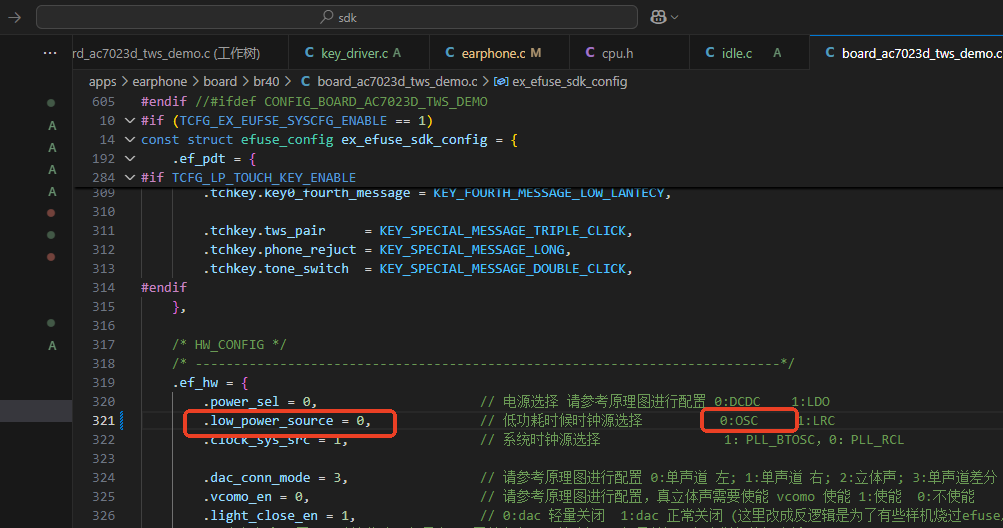This screenshot has width=1003, height=528.
Task: Click the .light_close_en = 1 code line
Action: coord(280,515)
